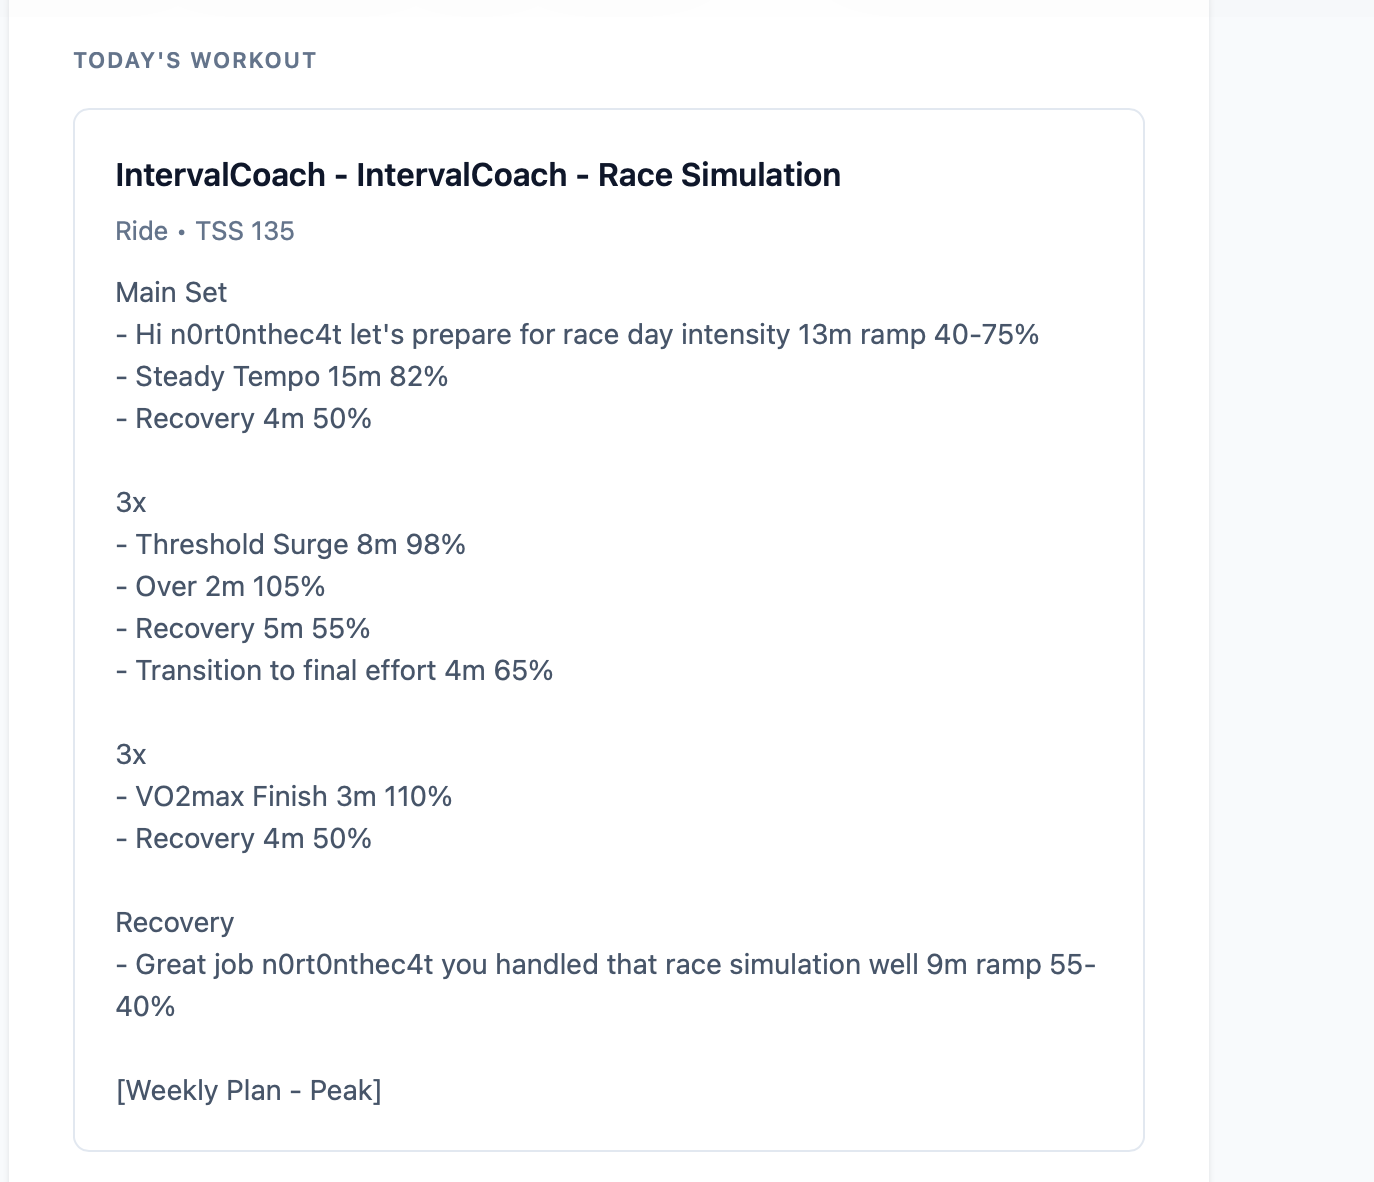Open the IntervalCoach Race Simulation workout title
This screenshot has height=1182, width=1374.
click(x=478, y=175)
